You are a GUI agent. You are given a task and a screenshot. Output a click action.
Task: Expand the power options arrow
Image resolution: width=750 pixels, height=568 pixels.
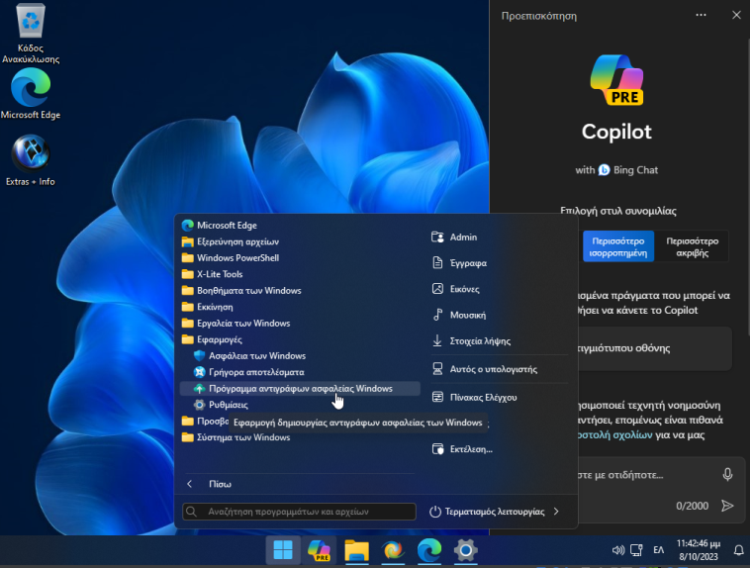tap(556, 512)
